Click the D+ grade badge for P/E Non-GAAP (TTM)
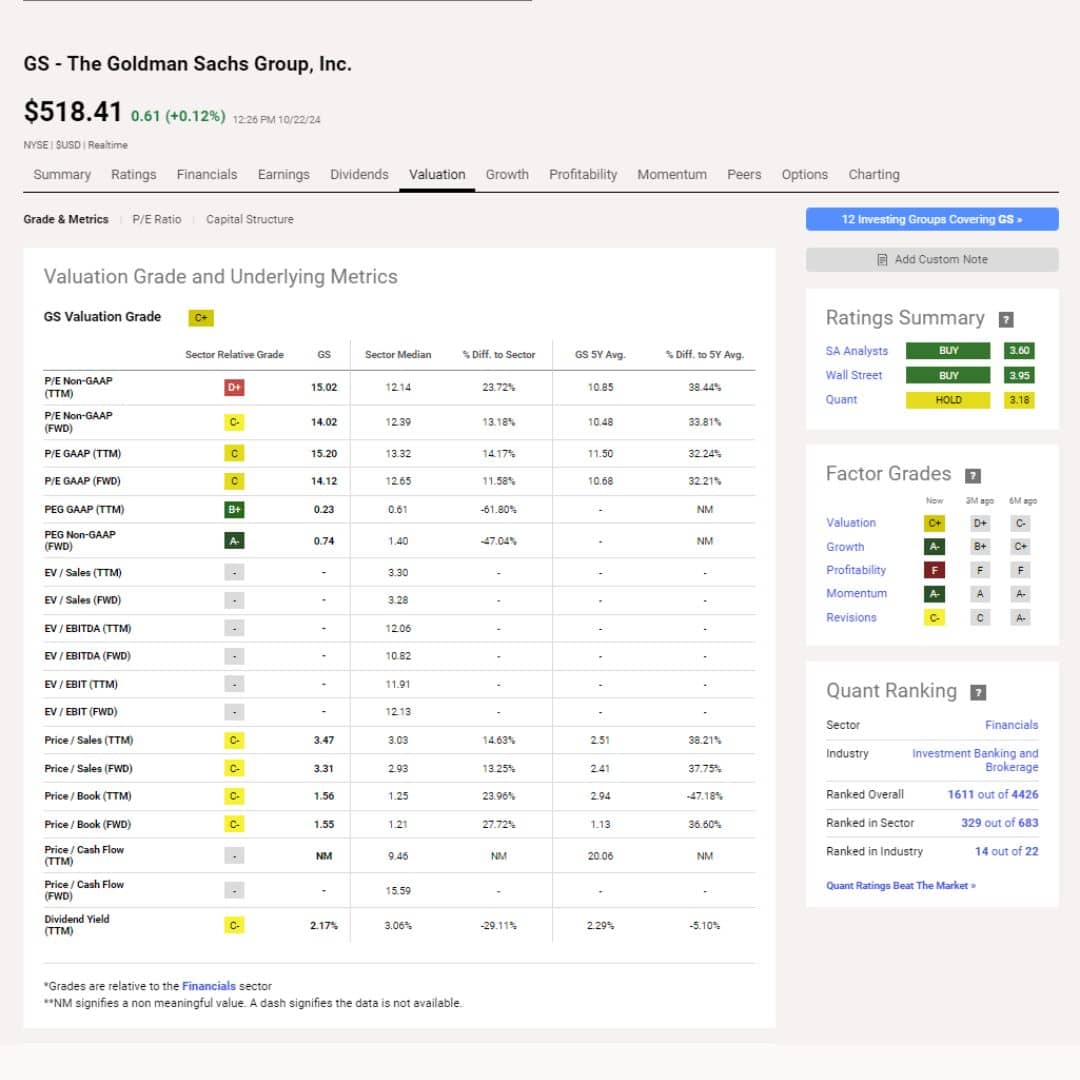Screen dimensions: 1080x1080 point(234,387)
